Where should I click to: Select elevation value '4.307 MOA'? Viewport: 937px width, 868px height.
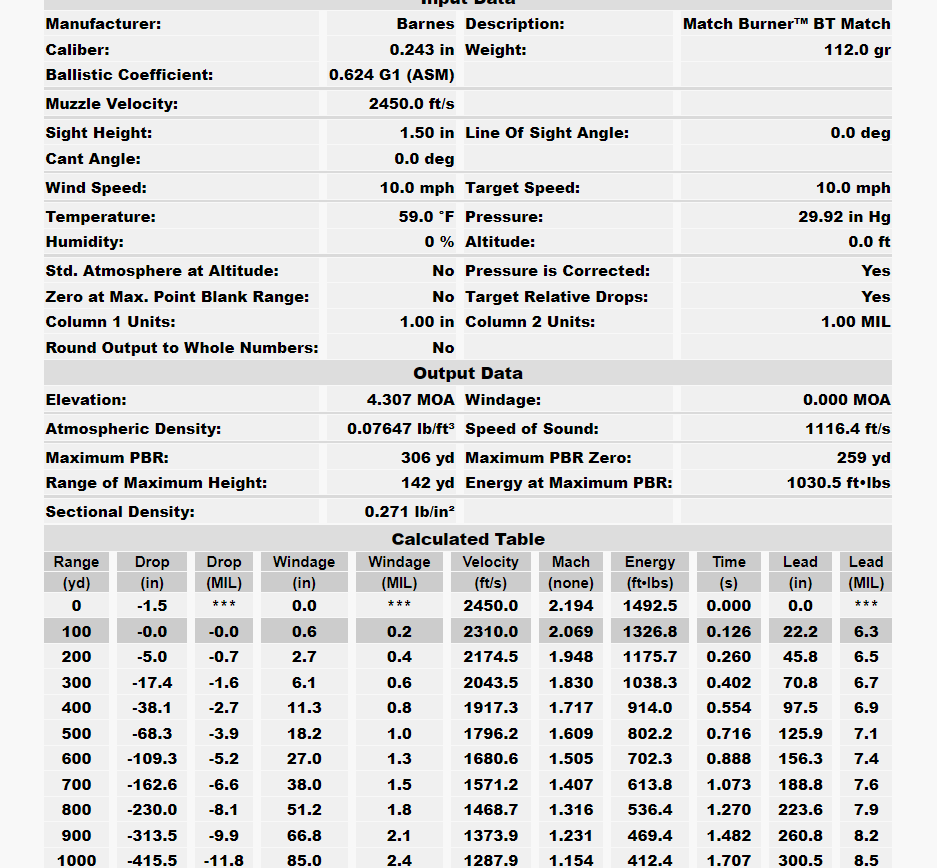click(410, 400)
